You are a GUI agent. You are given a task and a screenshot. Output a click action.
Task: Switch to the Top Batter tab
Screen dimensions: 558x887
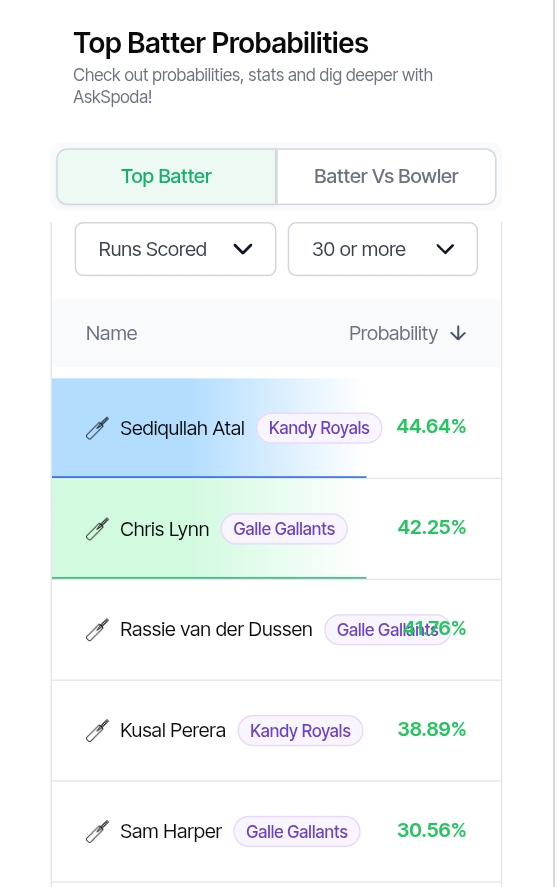[x=166, y=176]
